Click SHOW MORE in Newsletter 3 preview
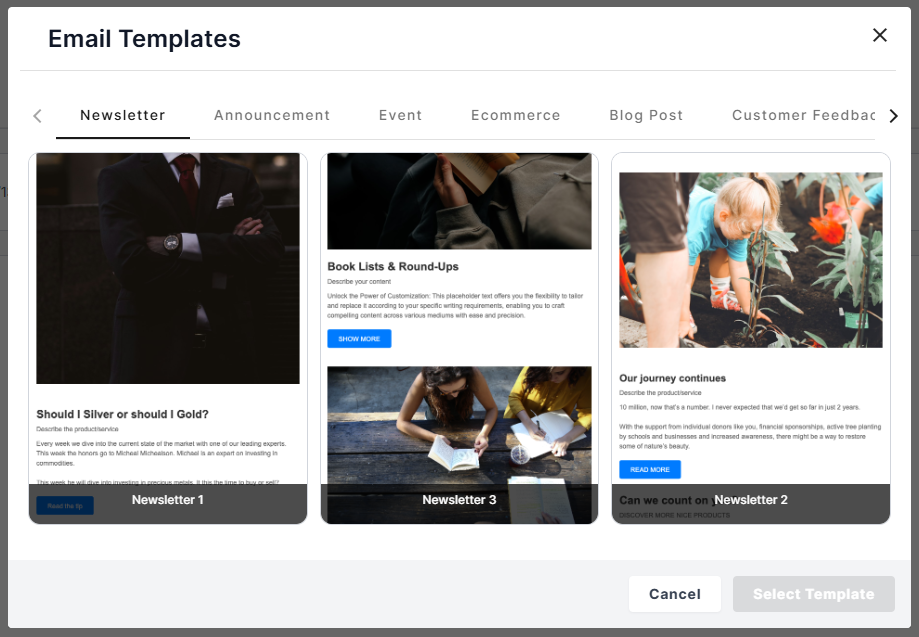Image resolution: width=919 pixels, height=637 pixels. point(359,339)
